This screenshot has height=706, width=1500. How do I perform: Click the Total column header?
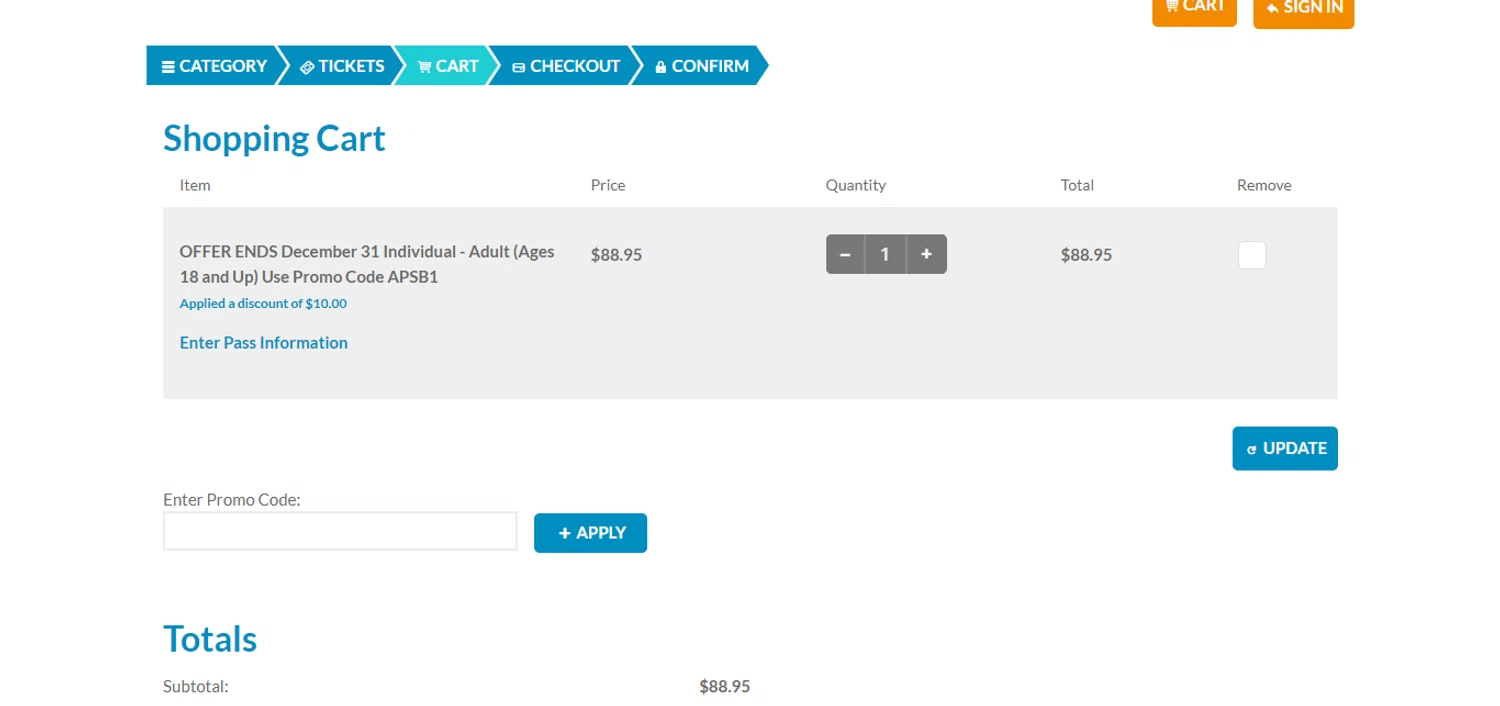1077,185
